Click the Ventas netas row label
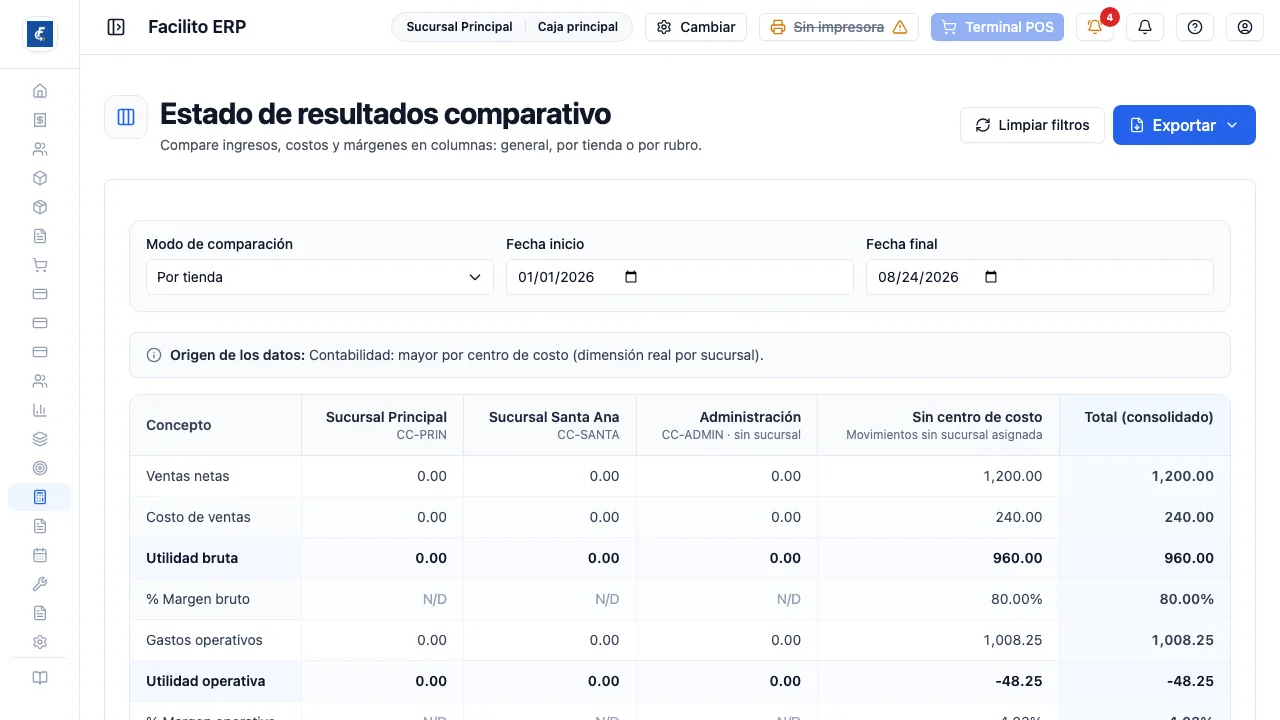 pos(188,476)
